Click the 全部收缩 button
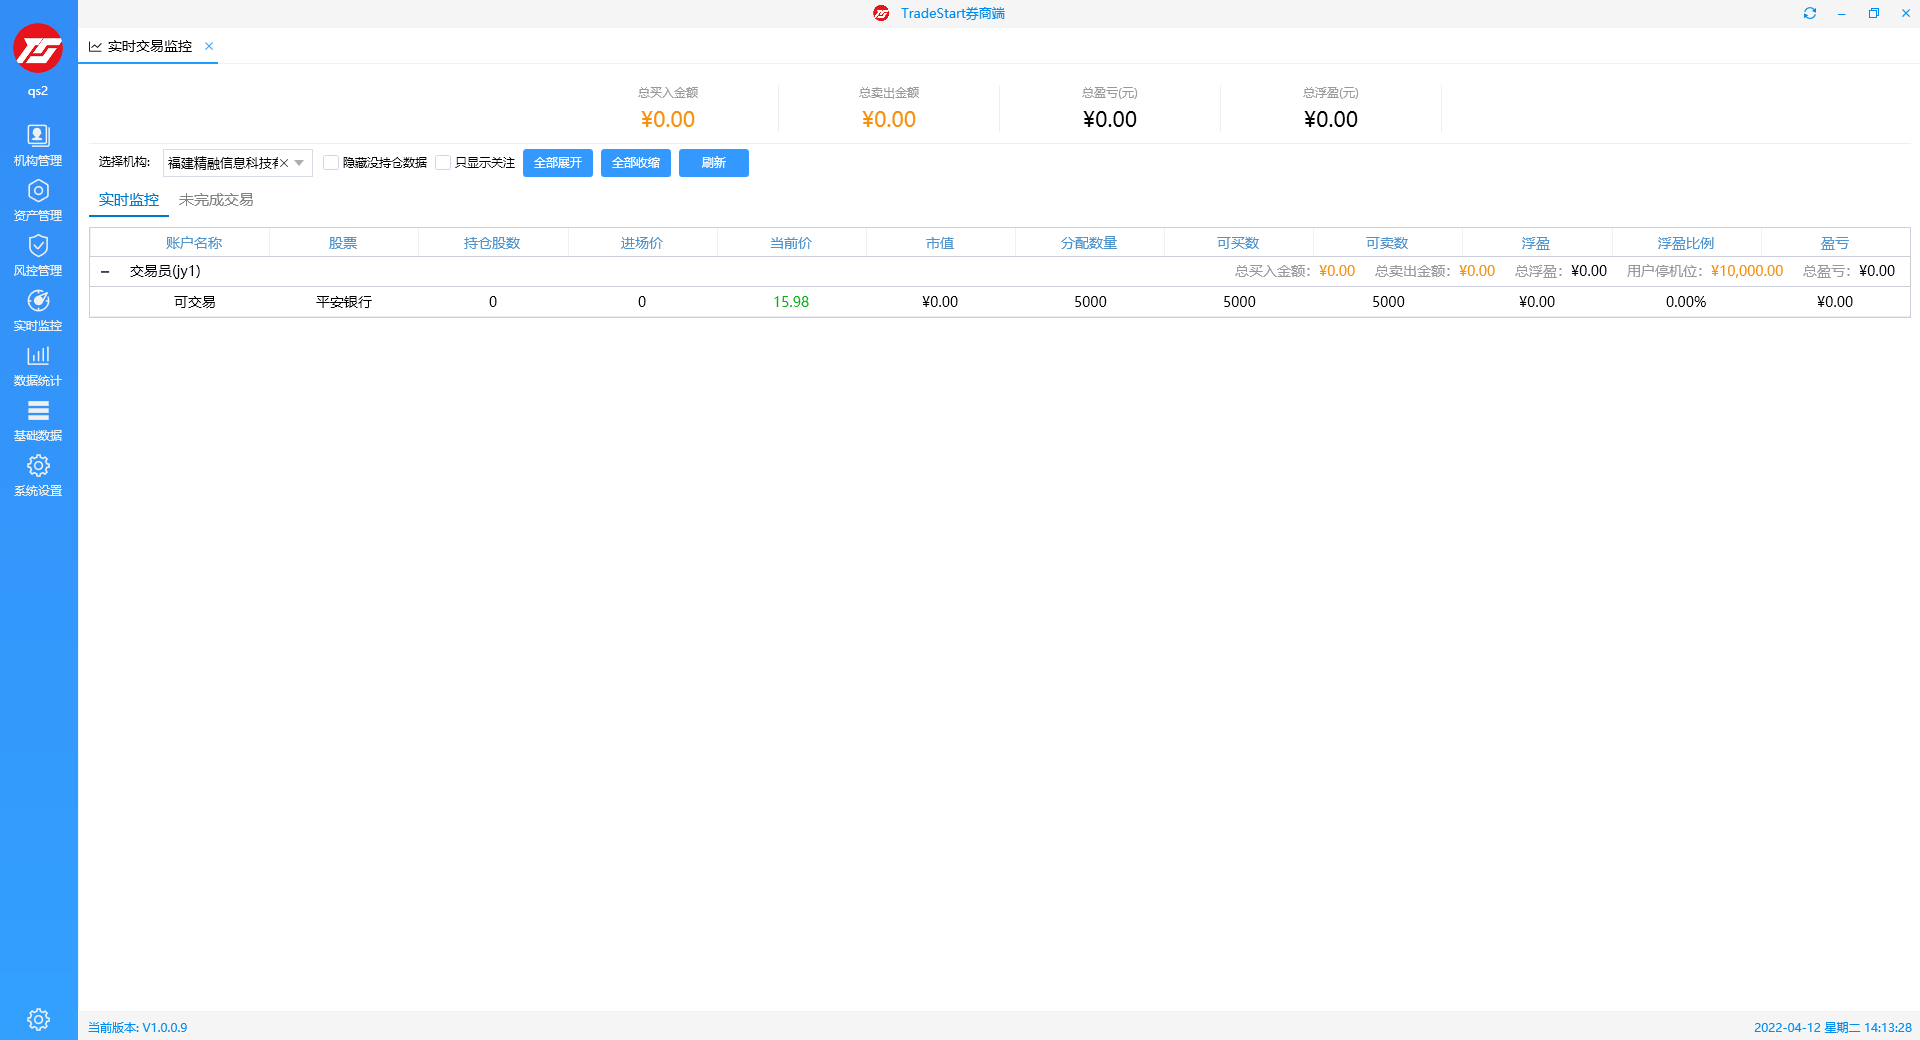The width and height of the screenshot is (1920, 1040). pos(635,163)
